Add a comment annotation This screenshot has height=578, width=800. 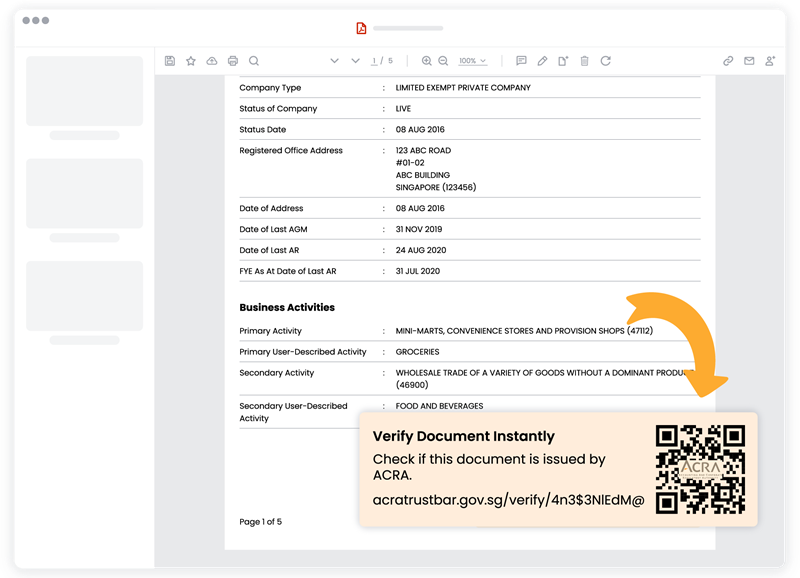coord(521,61)
